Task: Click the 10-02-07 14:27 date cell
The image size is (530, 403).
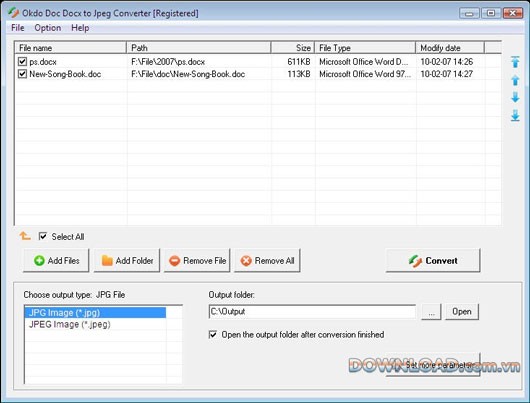Action: tap(447, 74)
